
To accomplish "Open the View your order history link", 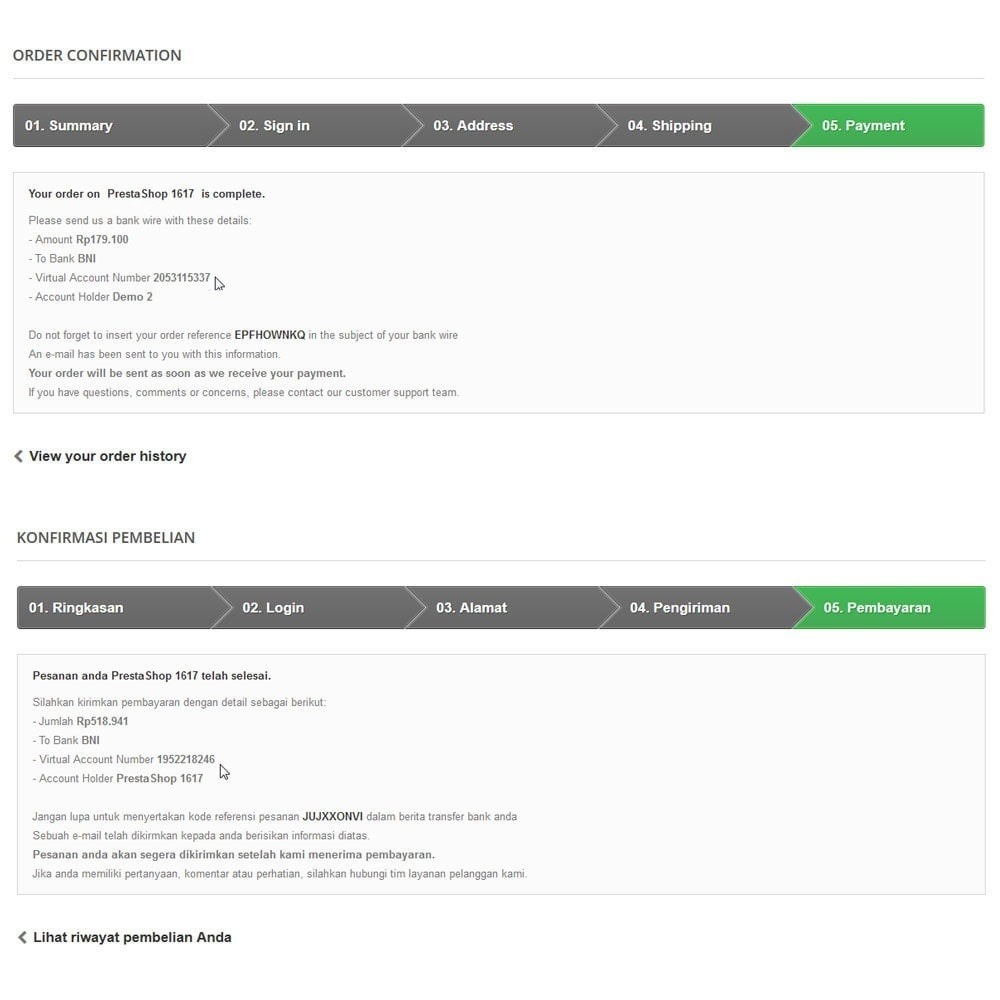I will tap(107, 456).
